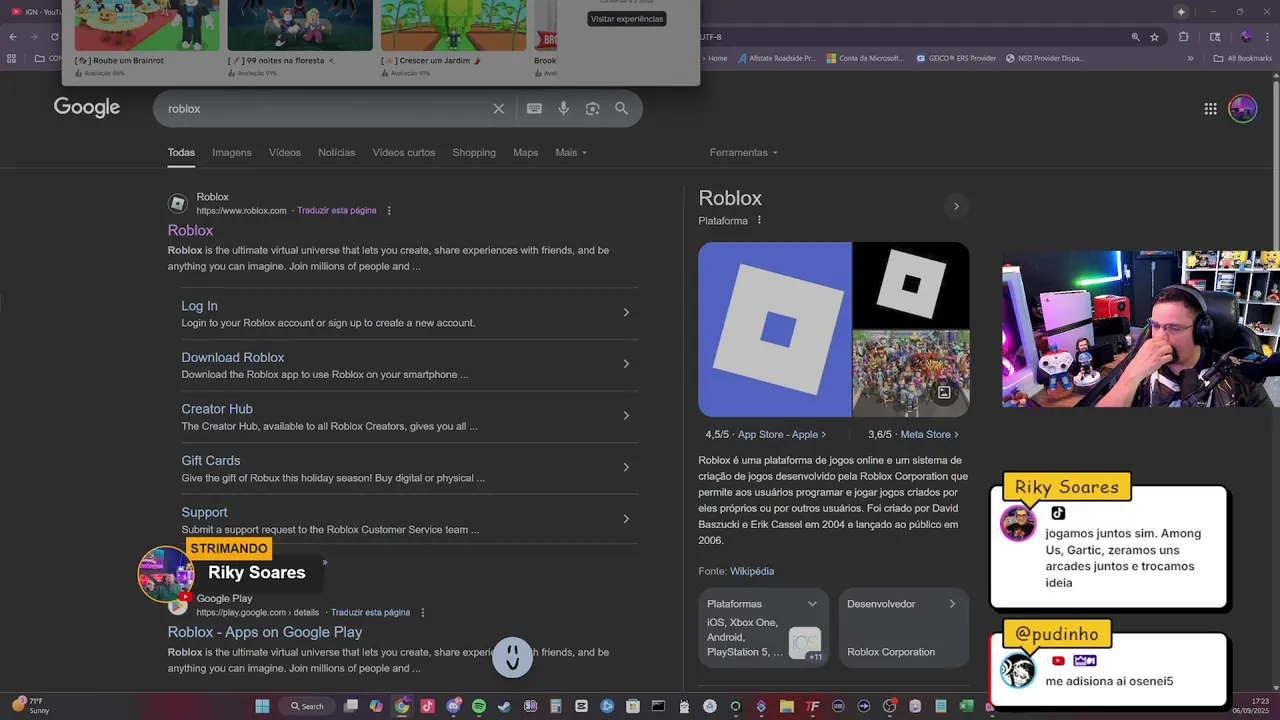The height and width of the screenshot is (720, 1280).
Task: Click the Google logo
Action: pos(87,108)
